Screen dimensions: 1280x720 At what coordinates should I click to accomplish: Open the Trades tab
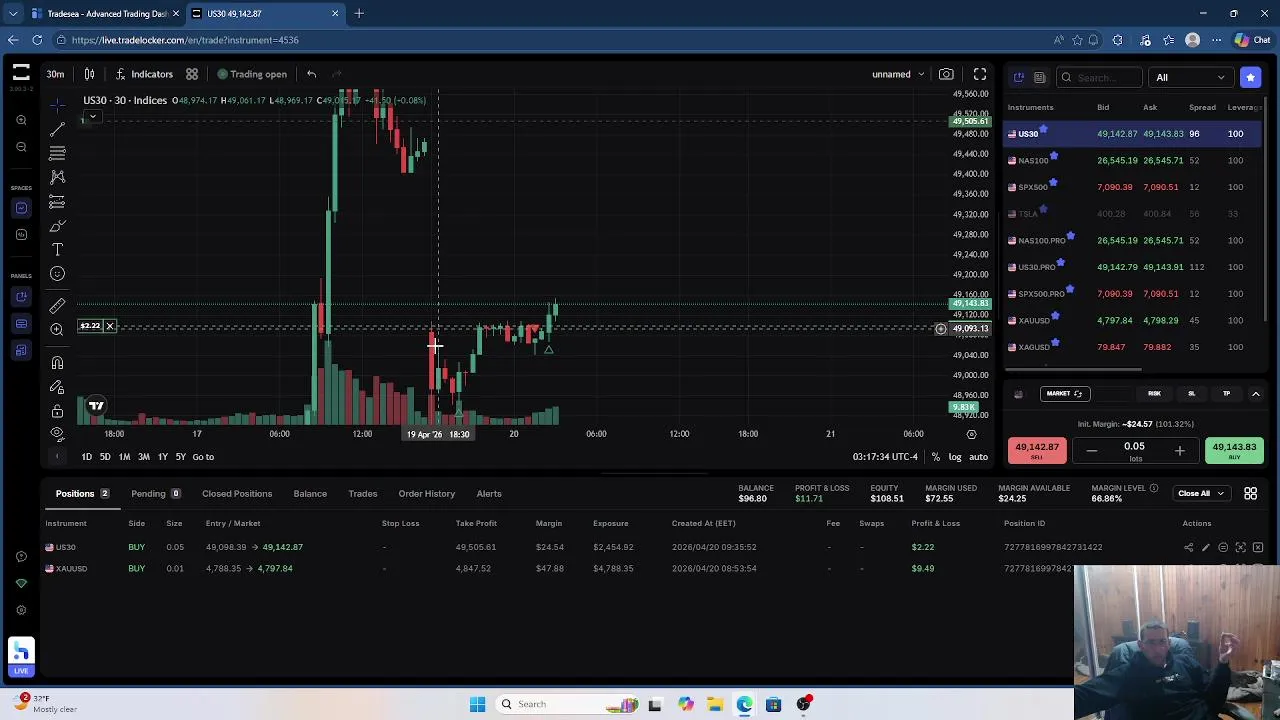click(x=363, y=494)
